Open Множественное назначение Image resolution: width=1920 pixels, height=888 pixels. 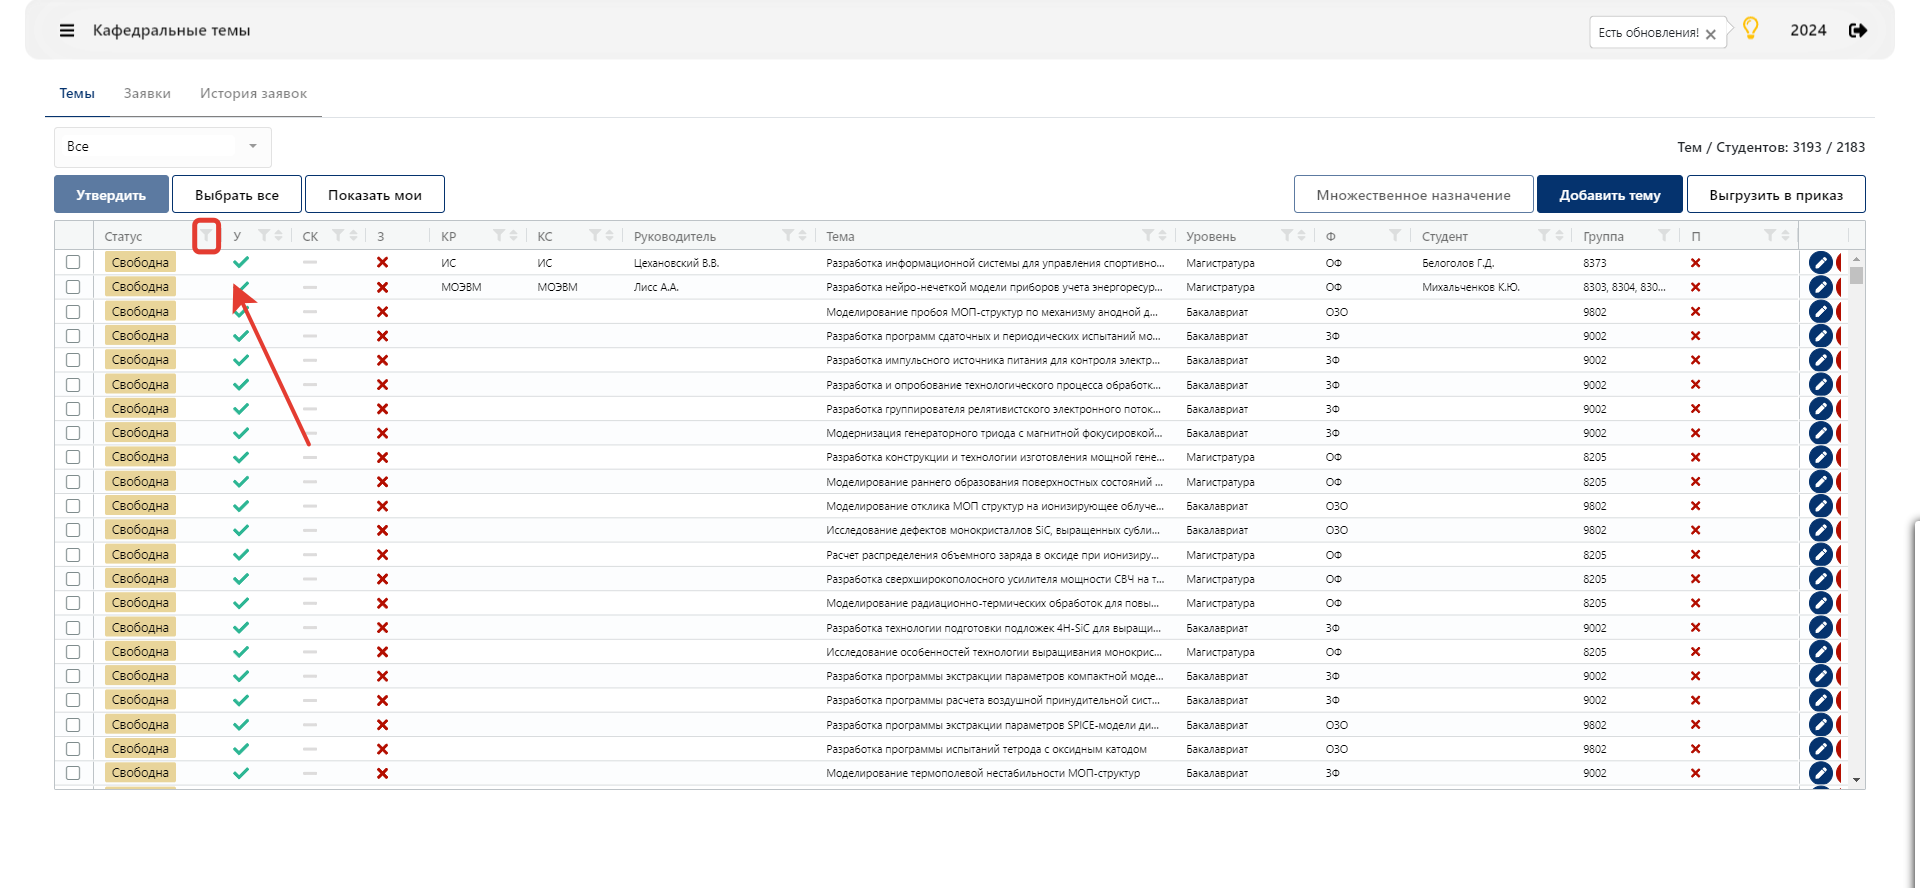1414,195
